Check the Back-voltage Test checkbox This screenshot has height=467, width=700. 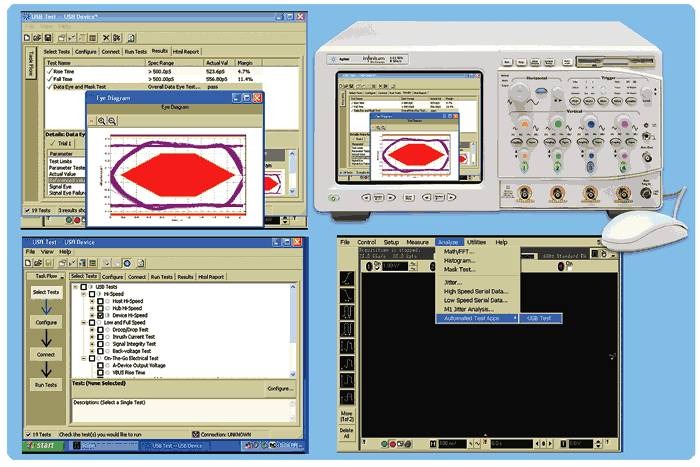[x=100, y=351]
